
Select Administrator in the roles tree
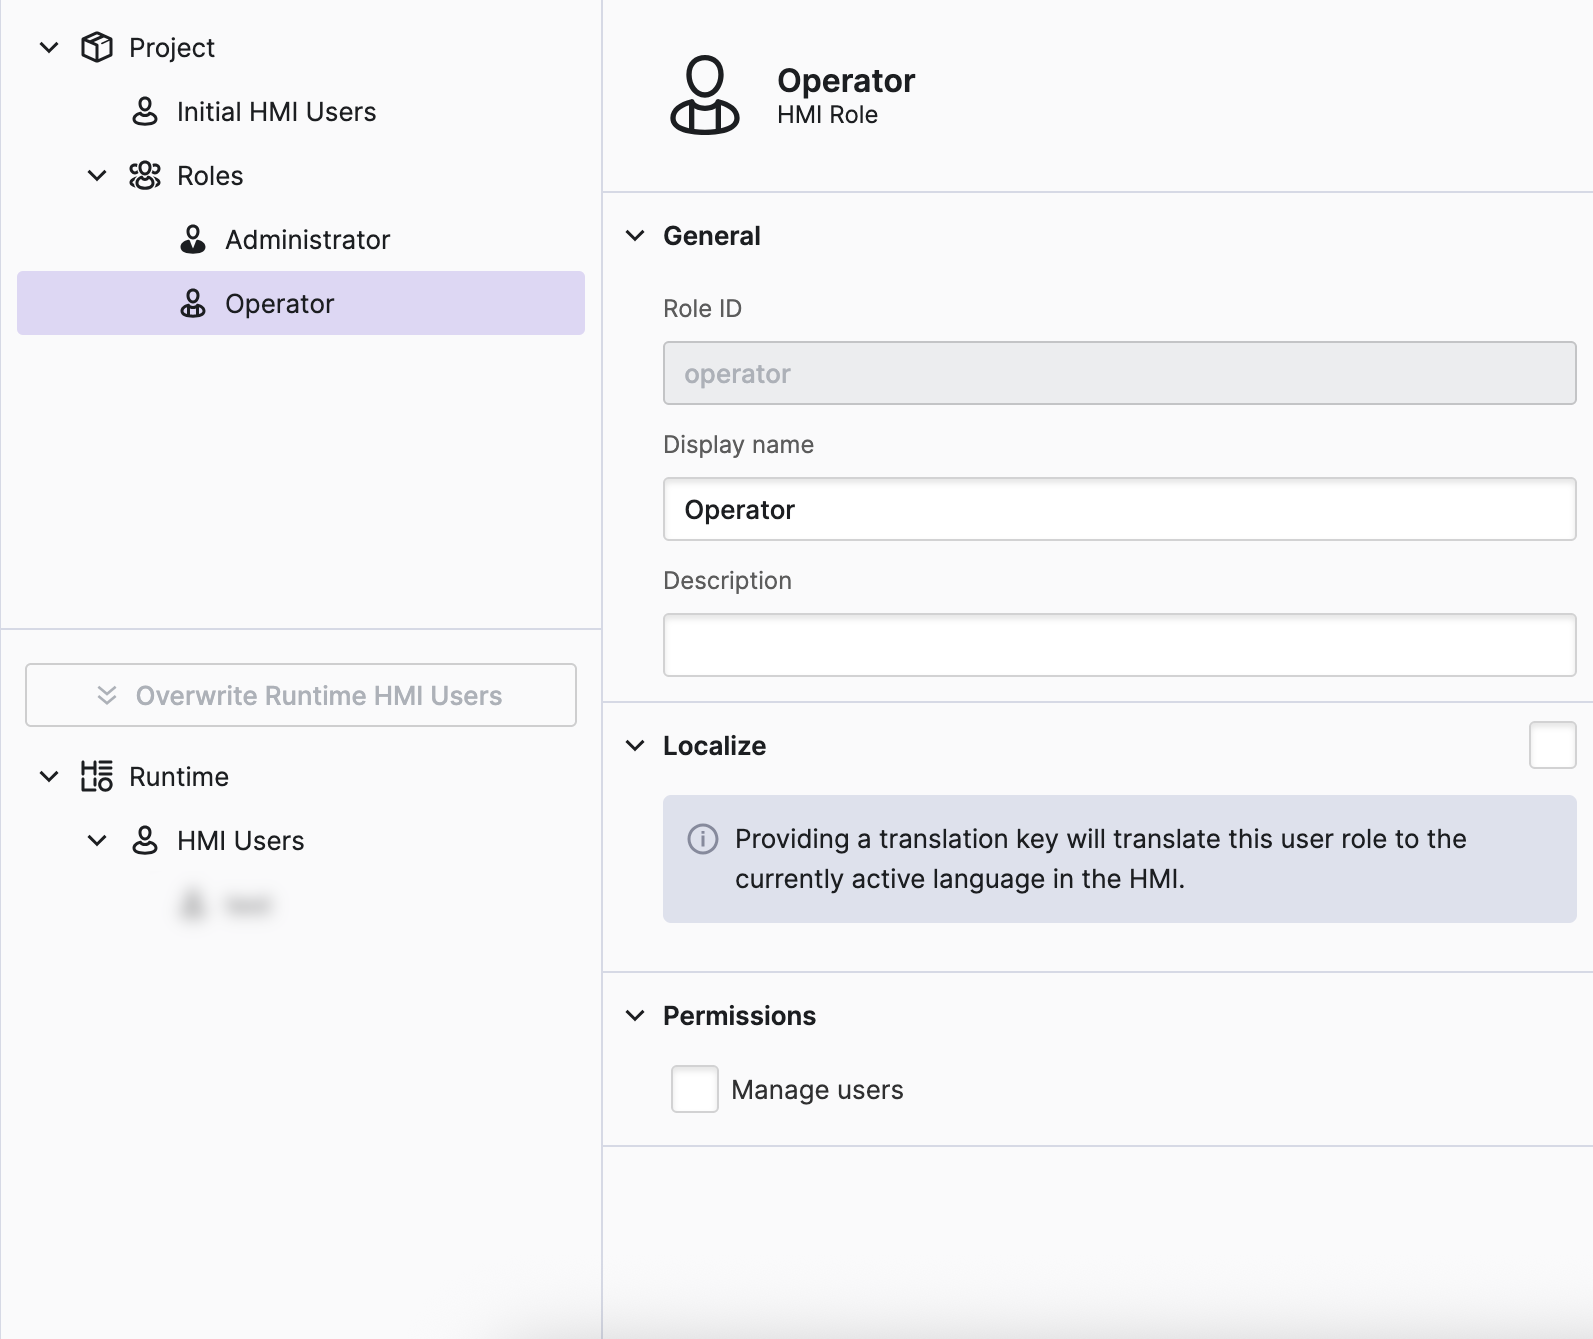pos(307,239)
